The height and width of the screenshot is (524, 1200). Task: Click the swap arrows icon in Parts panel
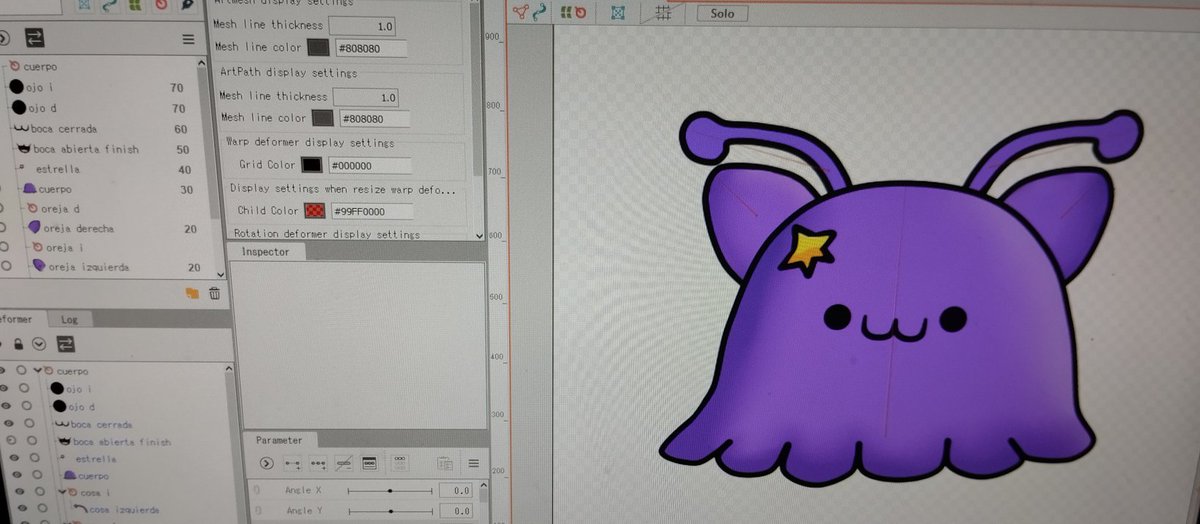[35, 38]
